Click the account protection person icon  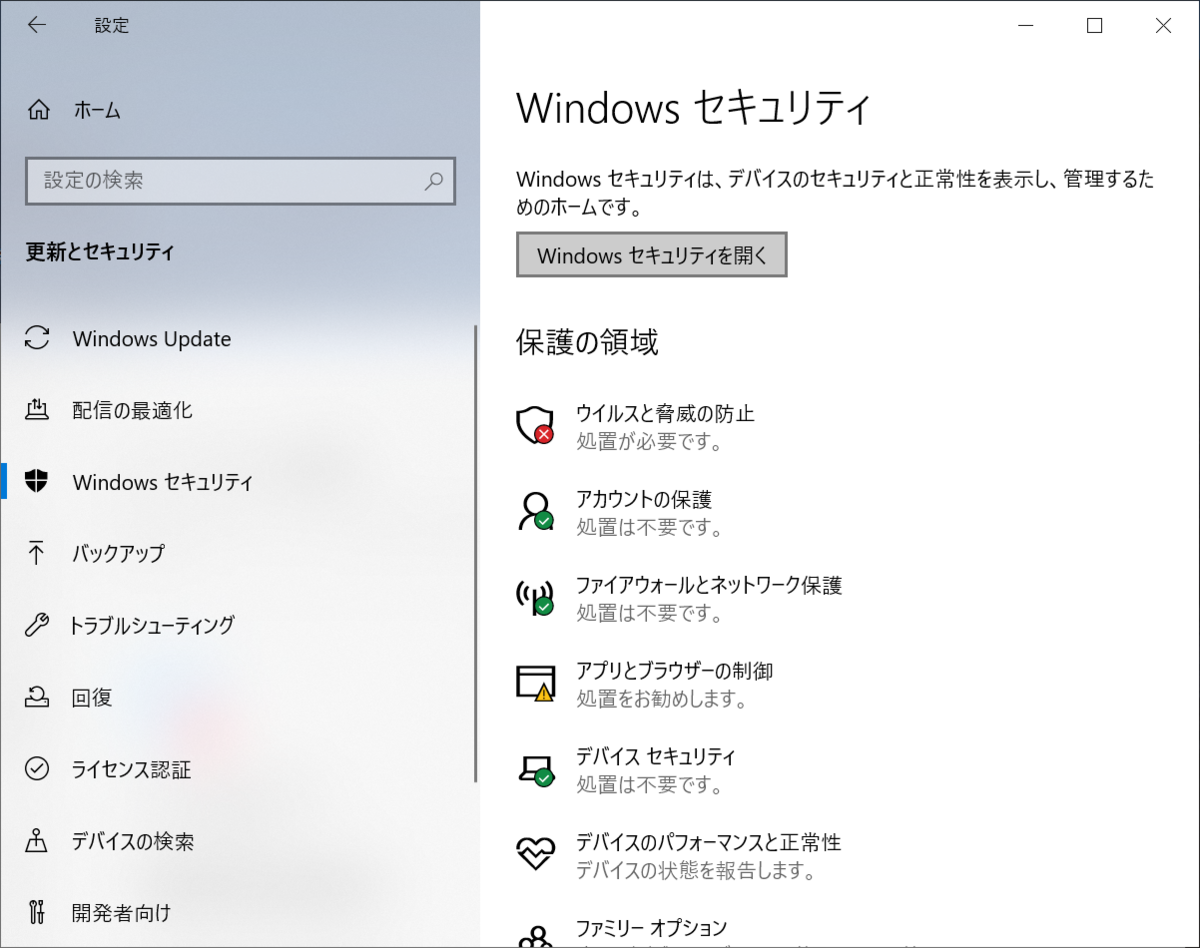[x=535, y=511]
